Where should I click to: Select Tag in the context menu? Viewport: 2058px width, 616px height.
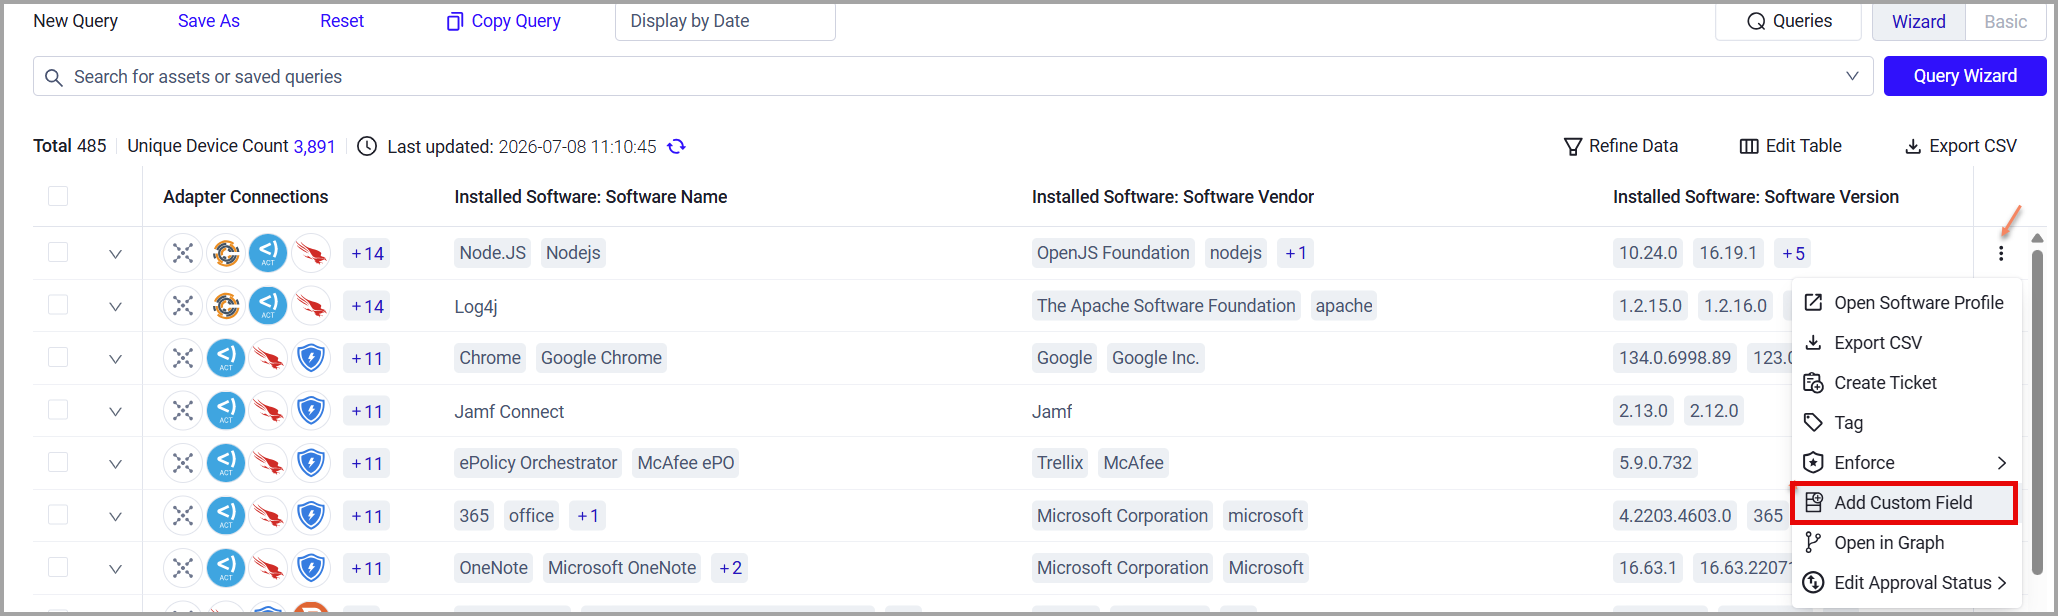pos(1907,422)
